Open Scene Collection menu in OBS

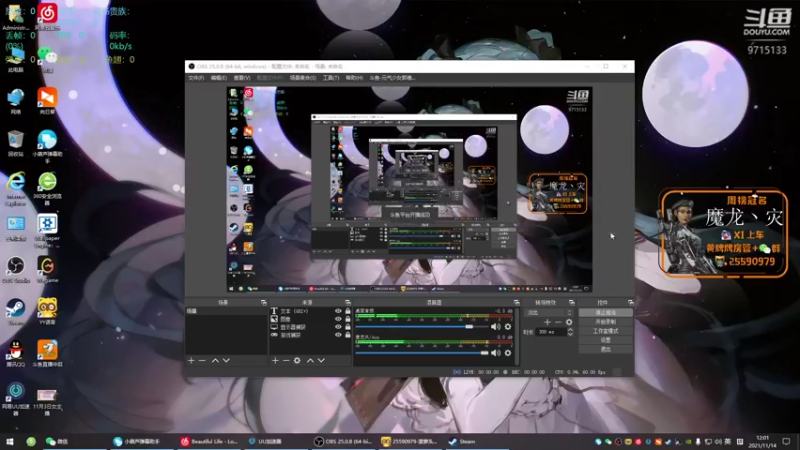303,78
